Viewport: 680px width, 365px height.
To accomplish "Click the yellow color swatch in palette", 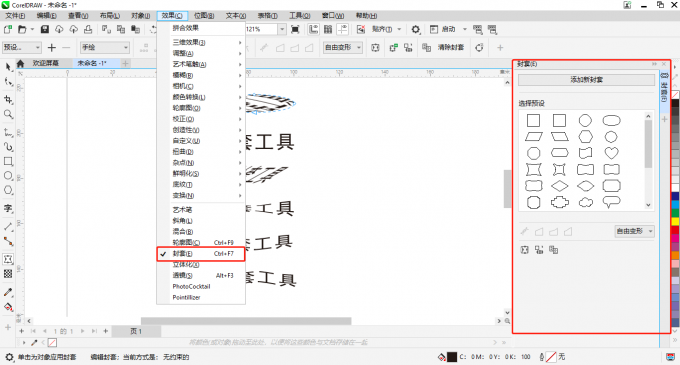I will (675, 222).
